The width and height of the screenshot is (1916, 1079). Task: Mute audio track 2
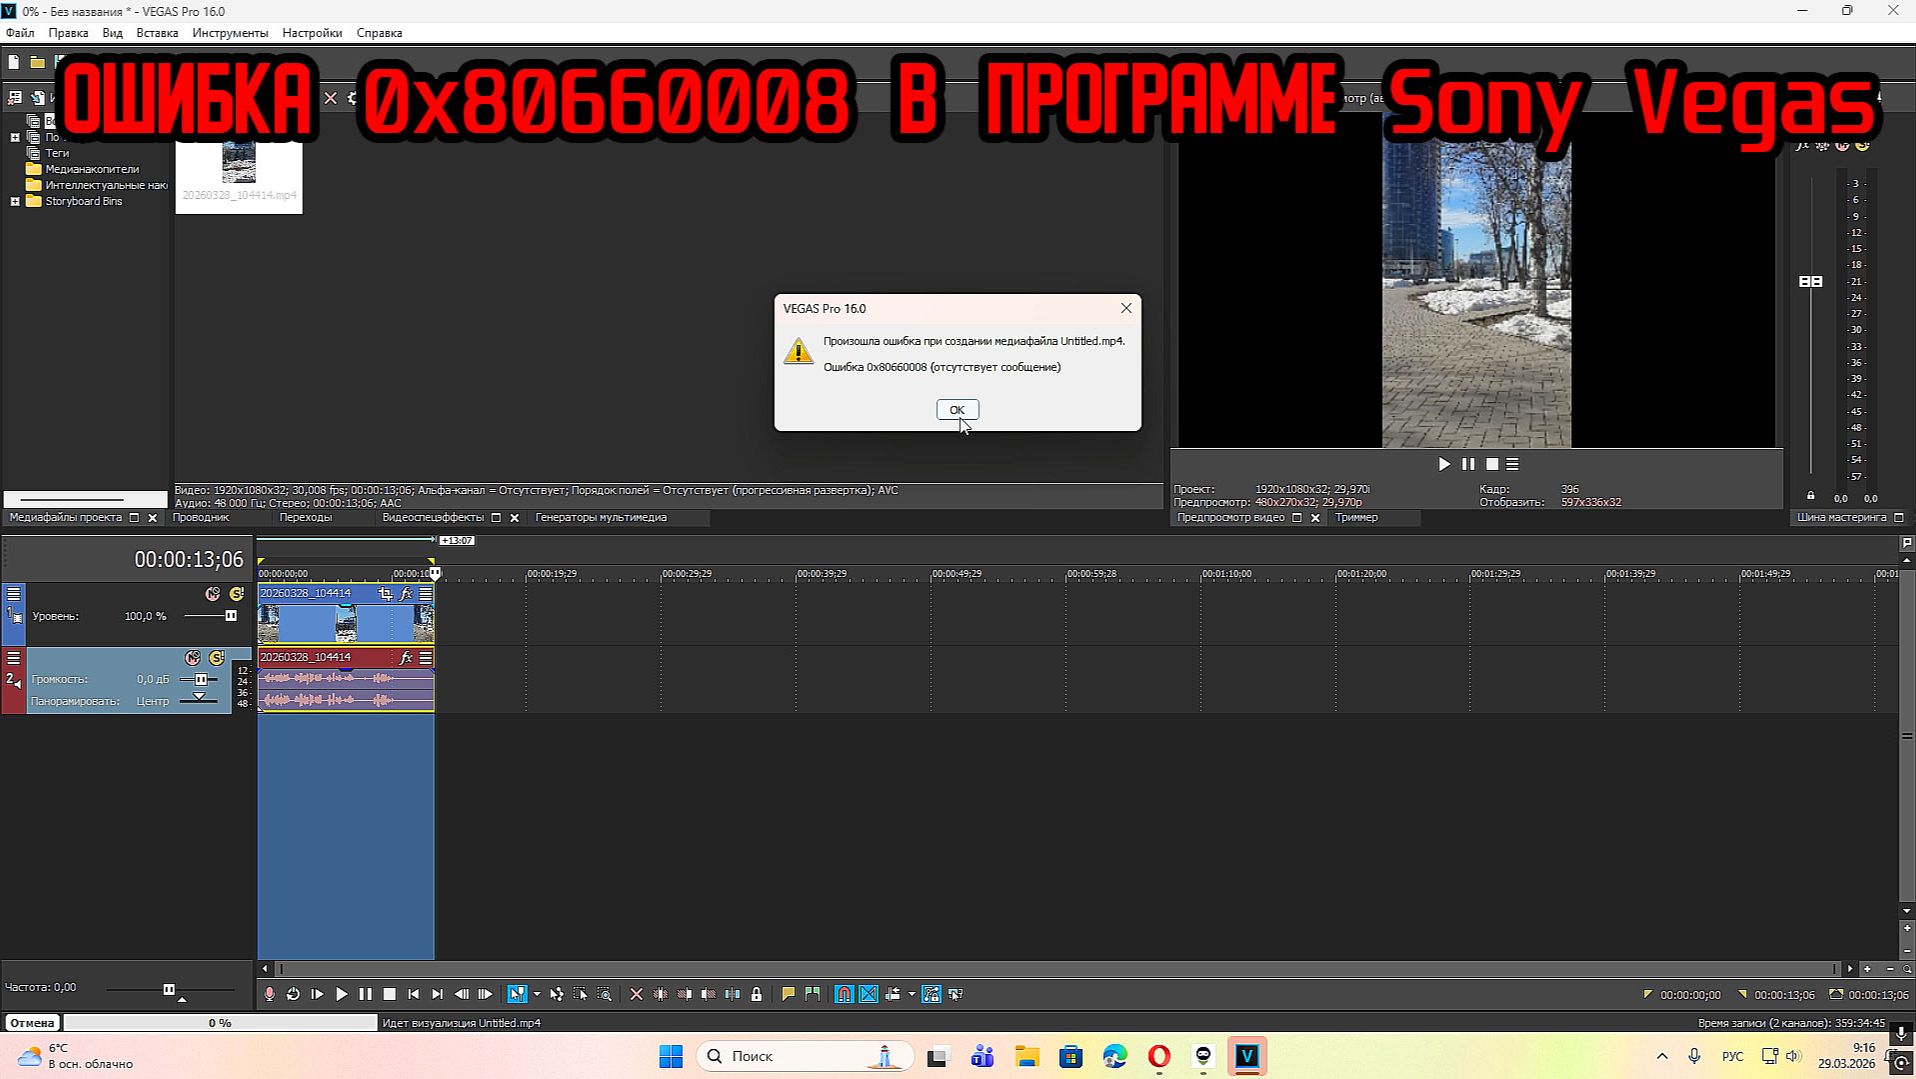193,658
